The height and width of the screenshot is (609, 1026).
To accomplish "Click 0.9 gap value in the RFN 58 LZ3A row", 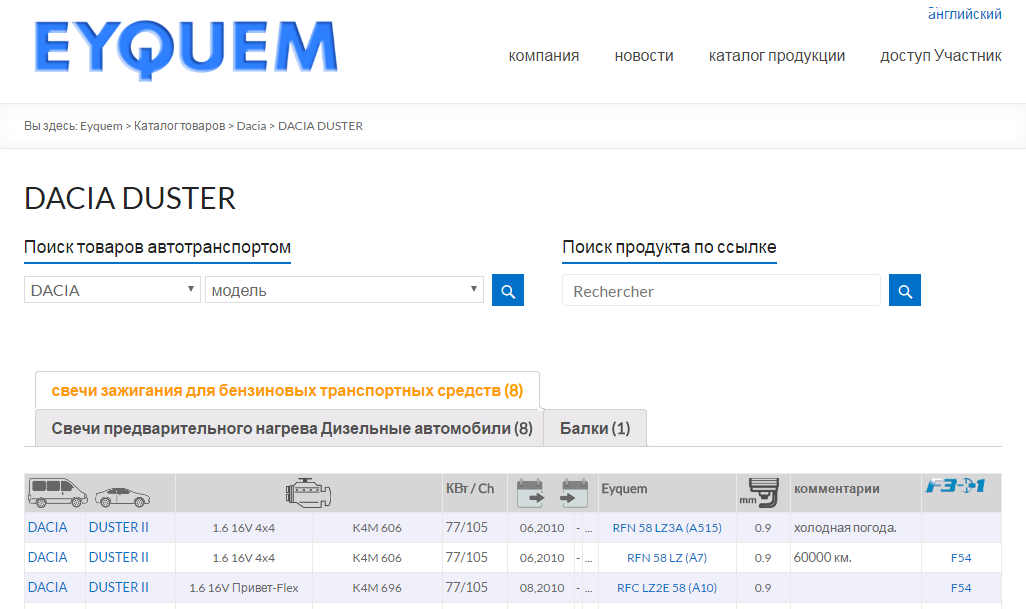I will point(763,528).
